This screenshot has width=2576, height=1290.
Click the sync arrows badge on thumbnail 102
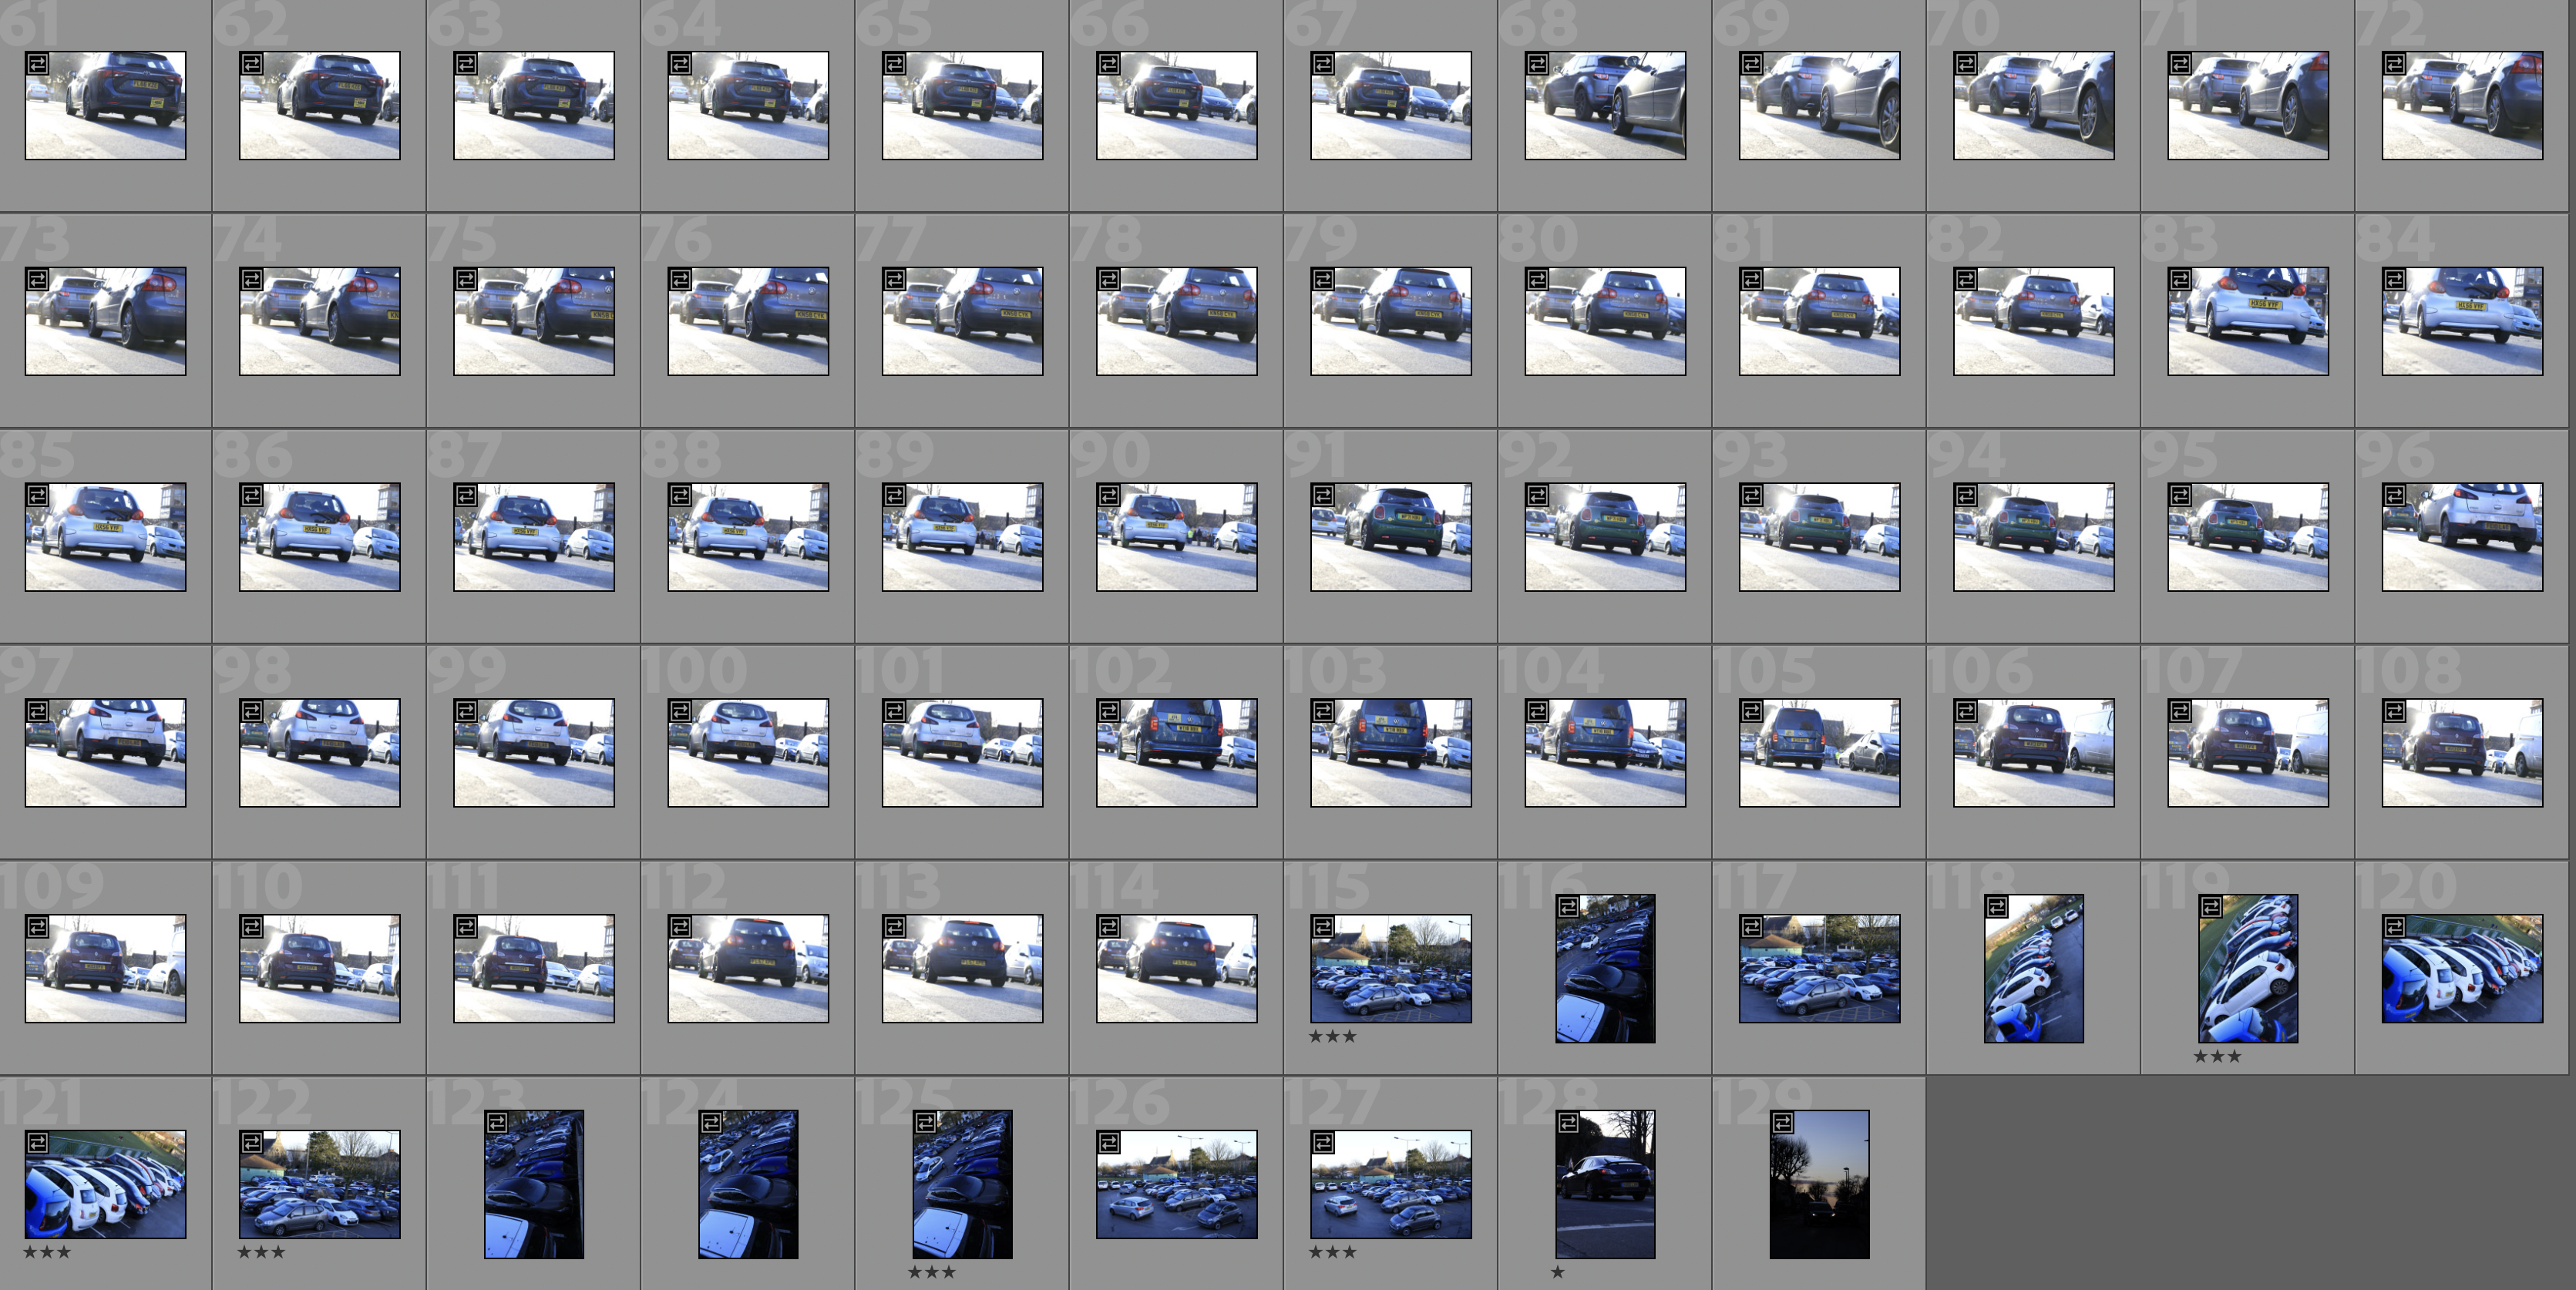[x=1109, y=711]
